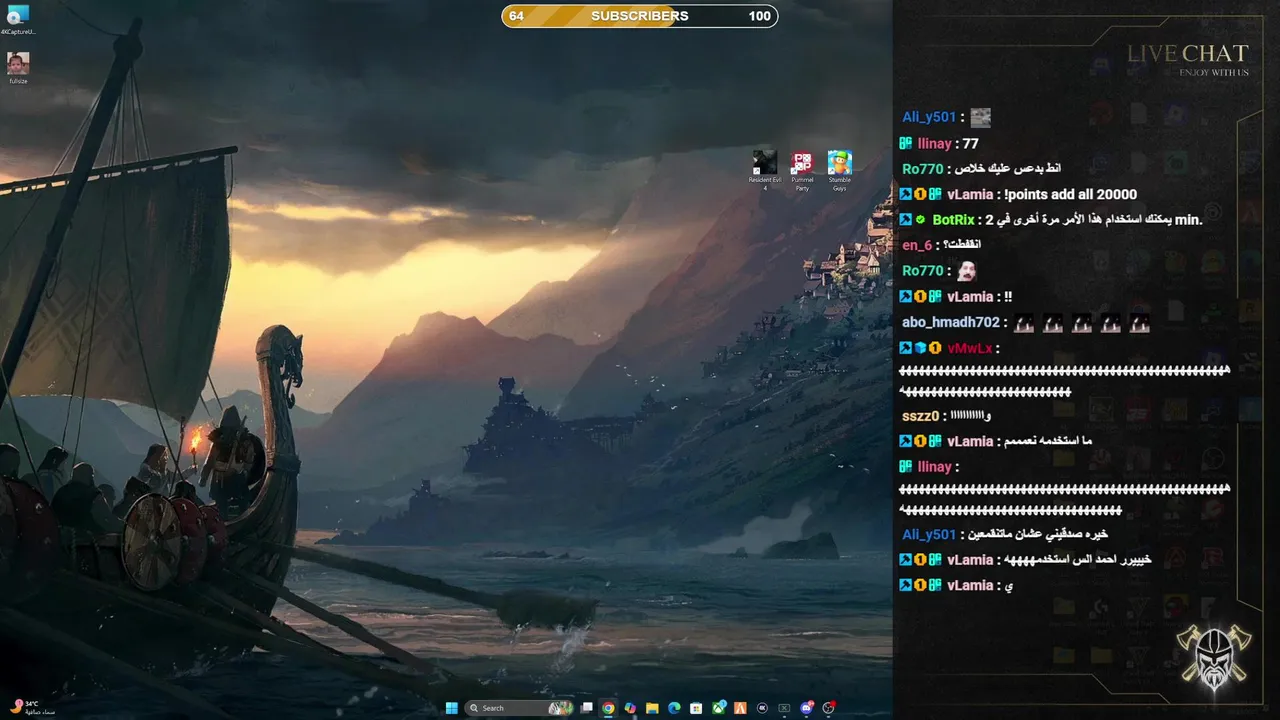Click the viking skull logo in chat overlay

pos(1213,657)
